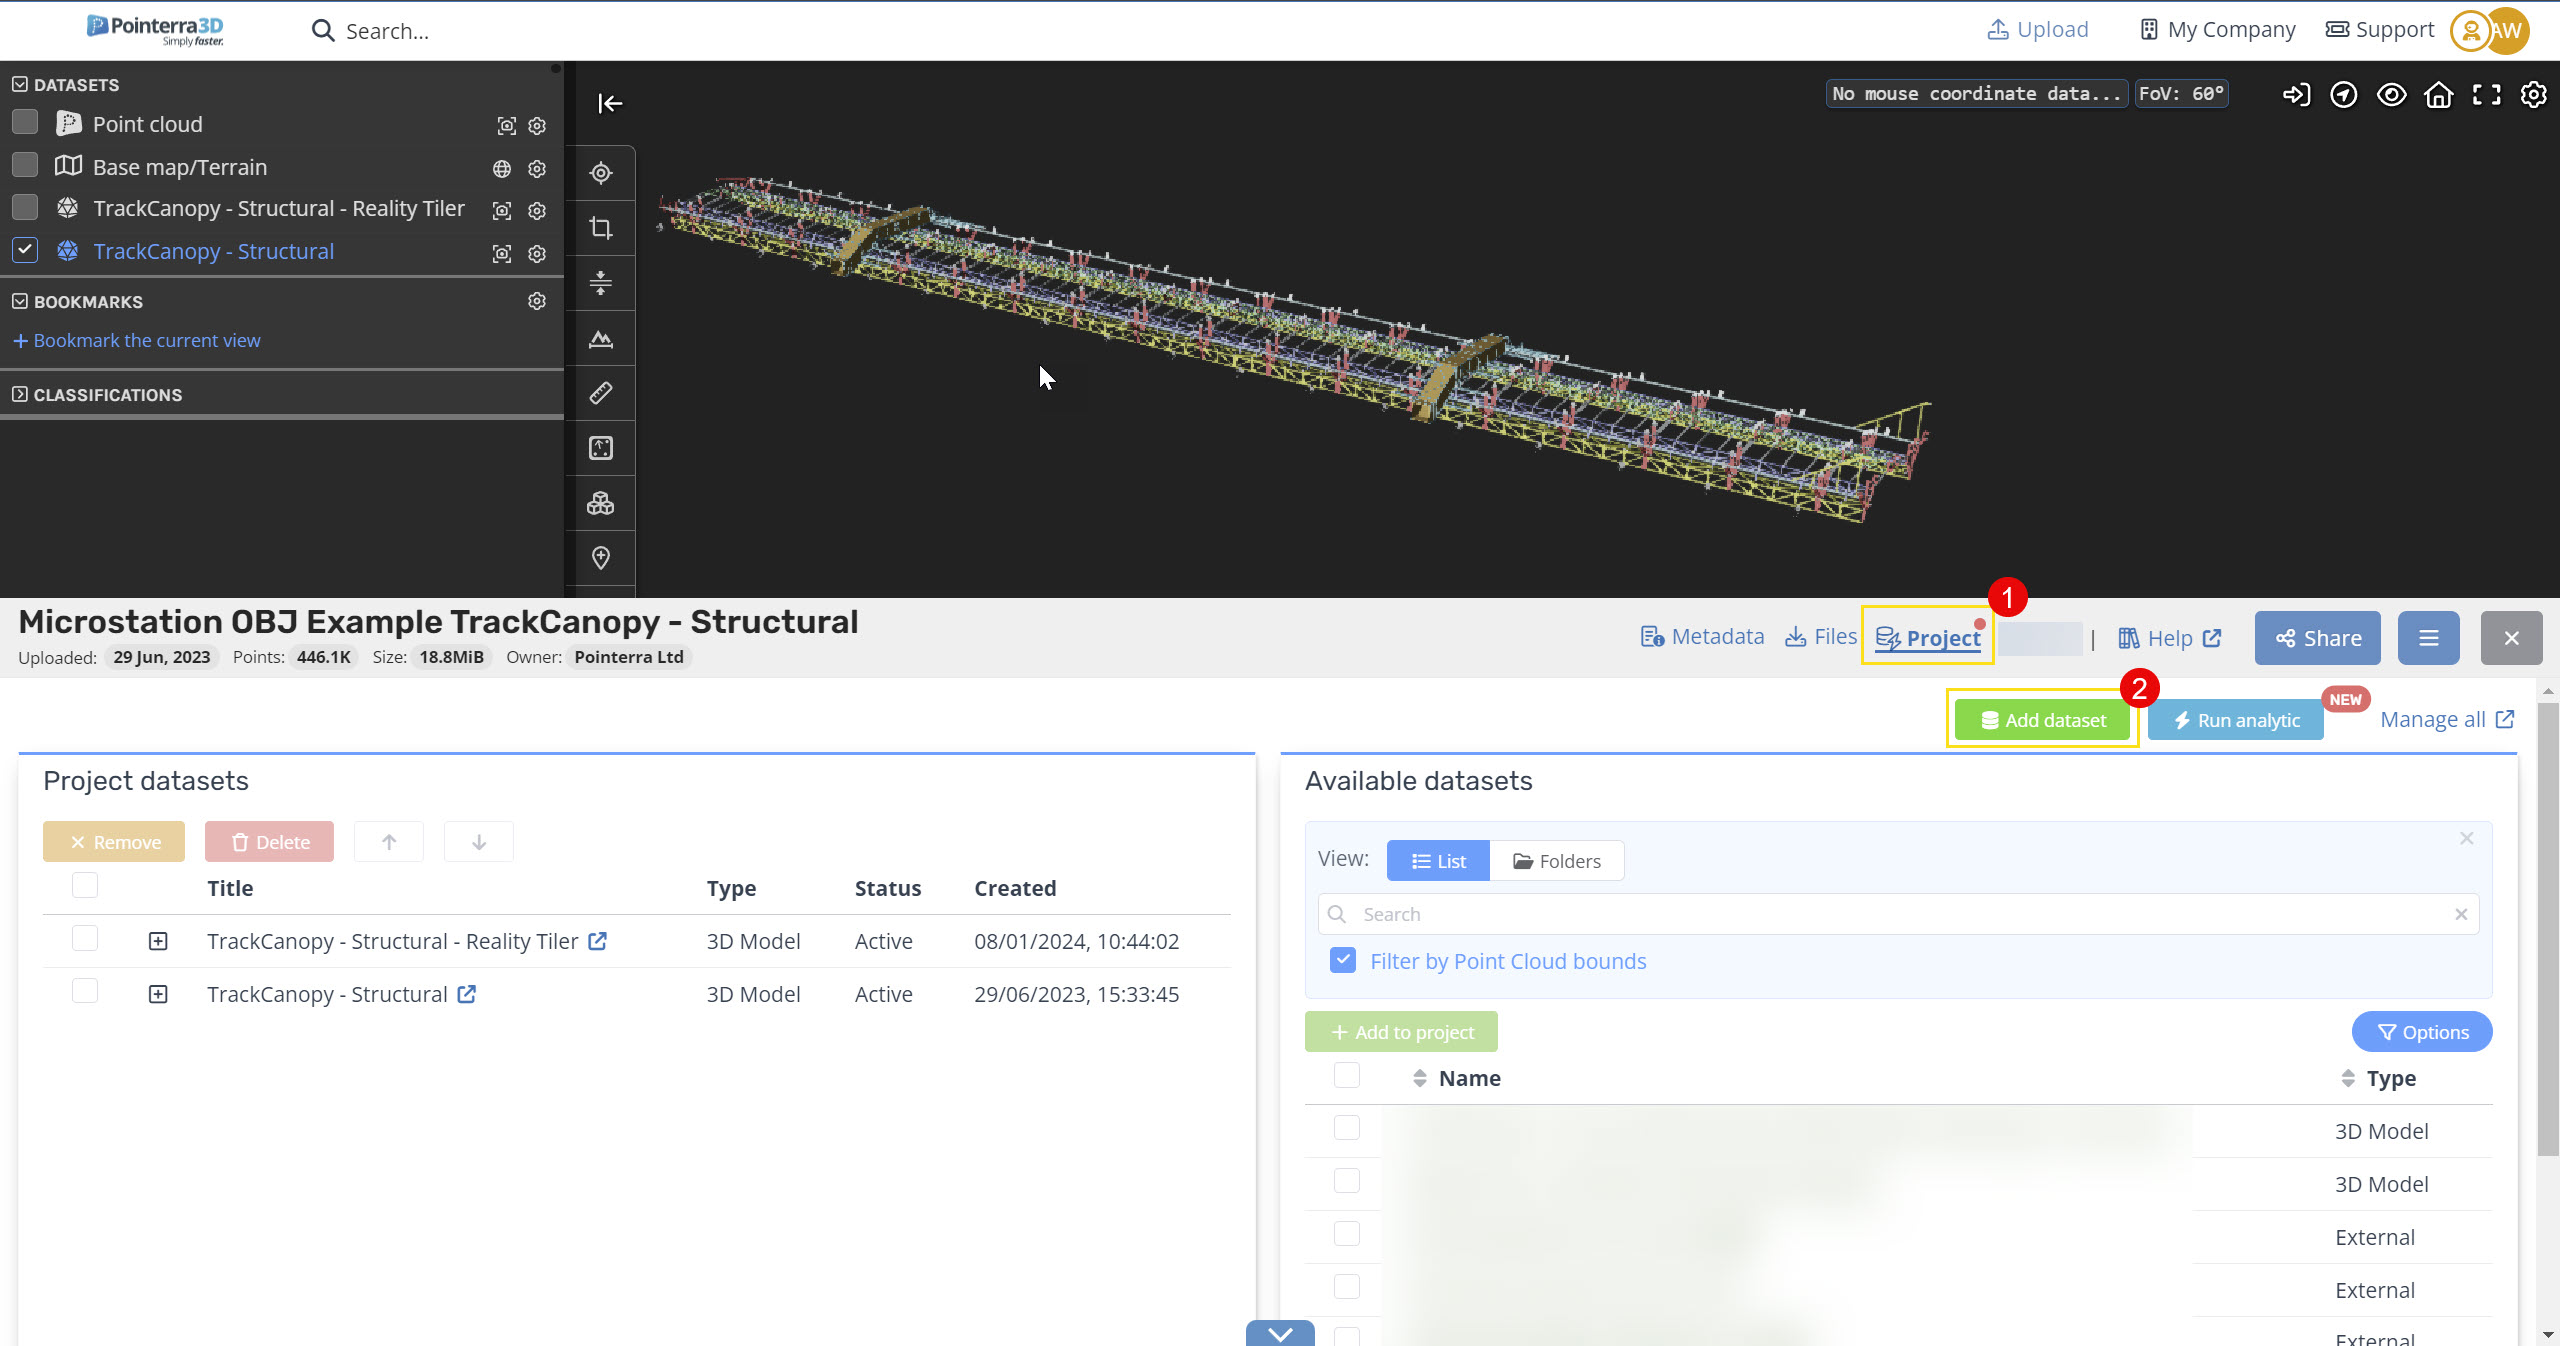Viewport: 2560px width, 1346px height.
Task: Click the globe icon for Base map/Terrain
Action: [x=502, y=169]
